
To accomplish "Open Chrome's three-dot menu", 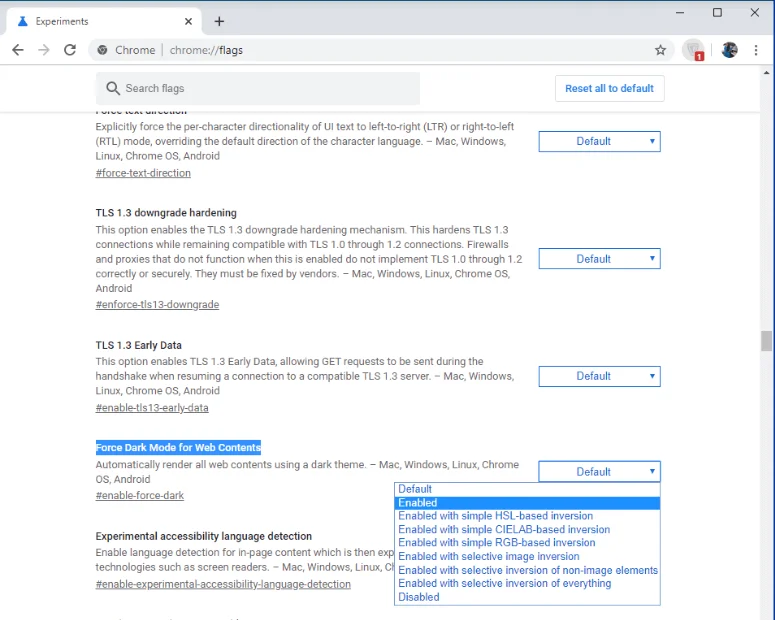I will point(756,50).
